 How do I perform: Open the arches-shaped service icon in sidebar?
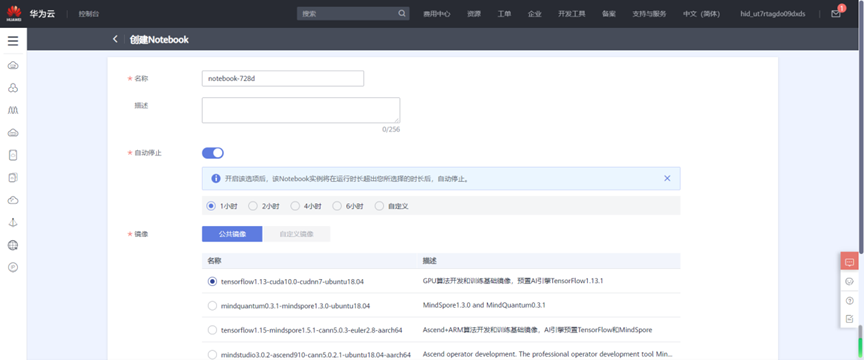click(13, 110)
